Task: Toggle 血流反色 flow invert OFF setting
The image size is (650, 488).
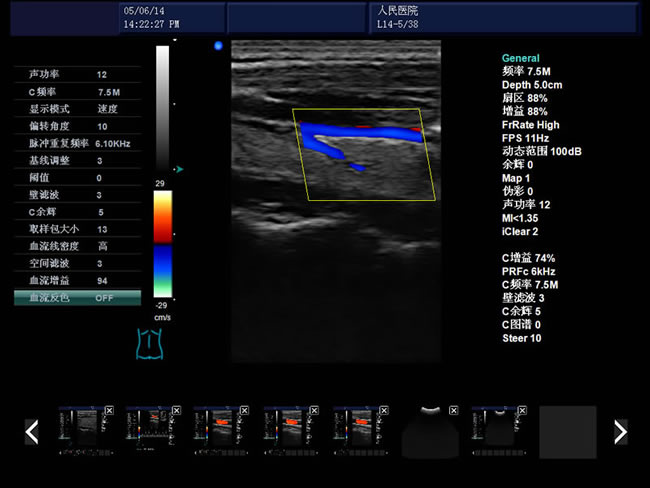Action: (77, 298)
